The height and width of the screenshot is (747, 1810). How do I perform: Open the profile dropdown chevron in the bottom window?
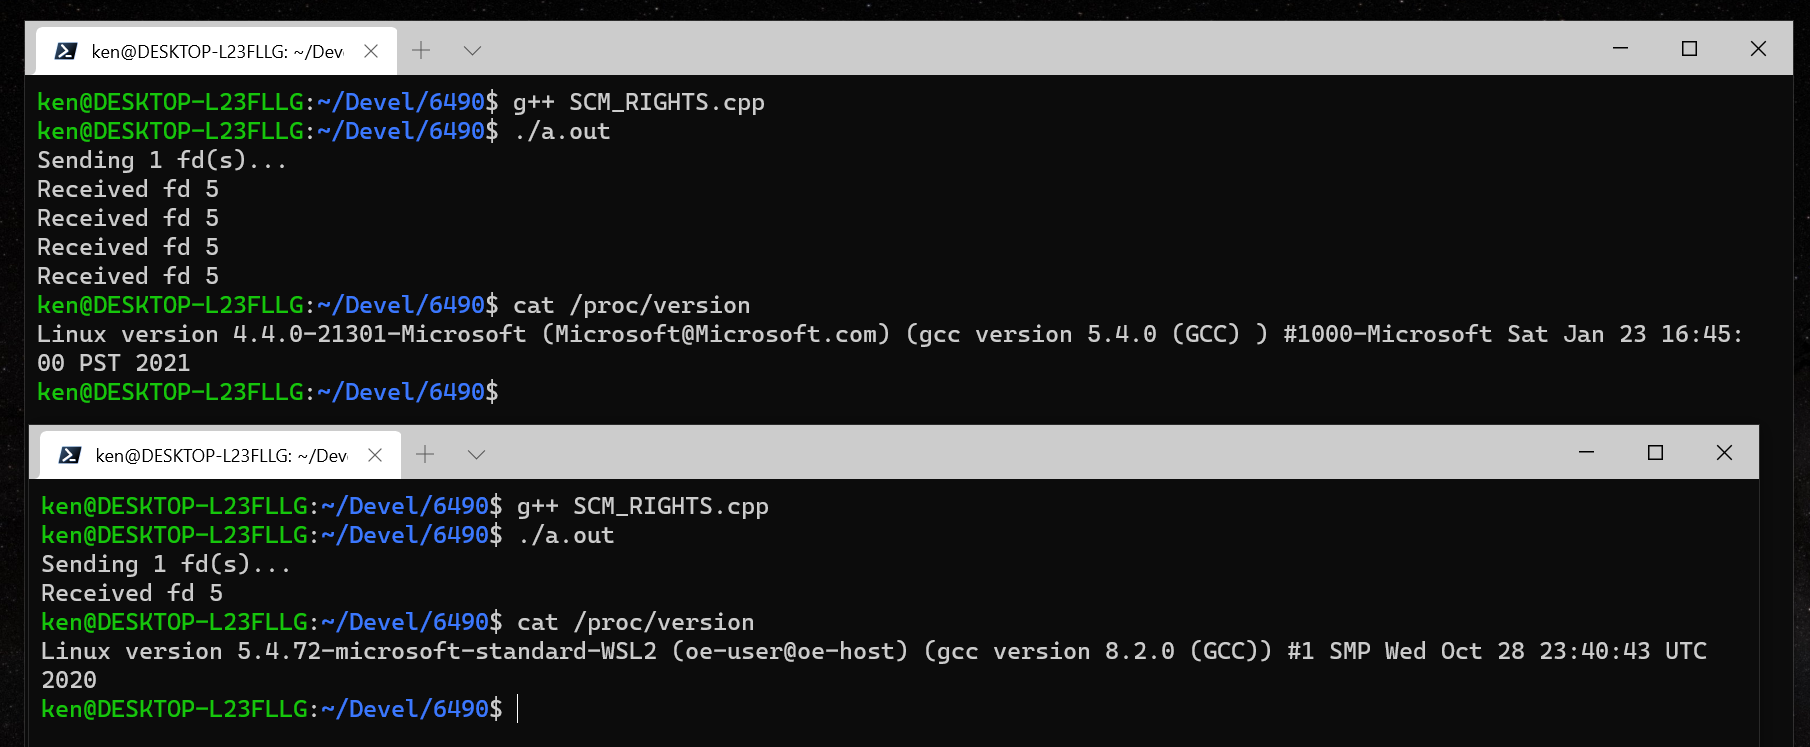pos(475,453)
